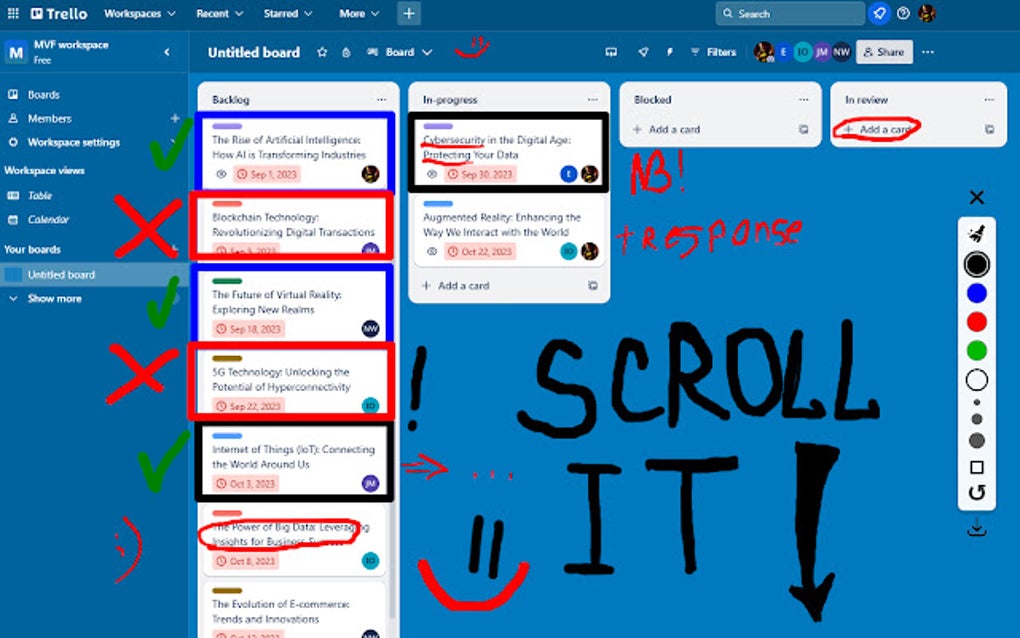Screen dimensions: 1020x638
Task: Click undo in the drawing toolbar
Action: (976, 491)
